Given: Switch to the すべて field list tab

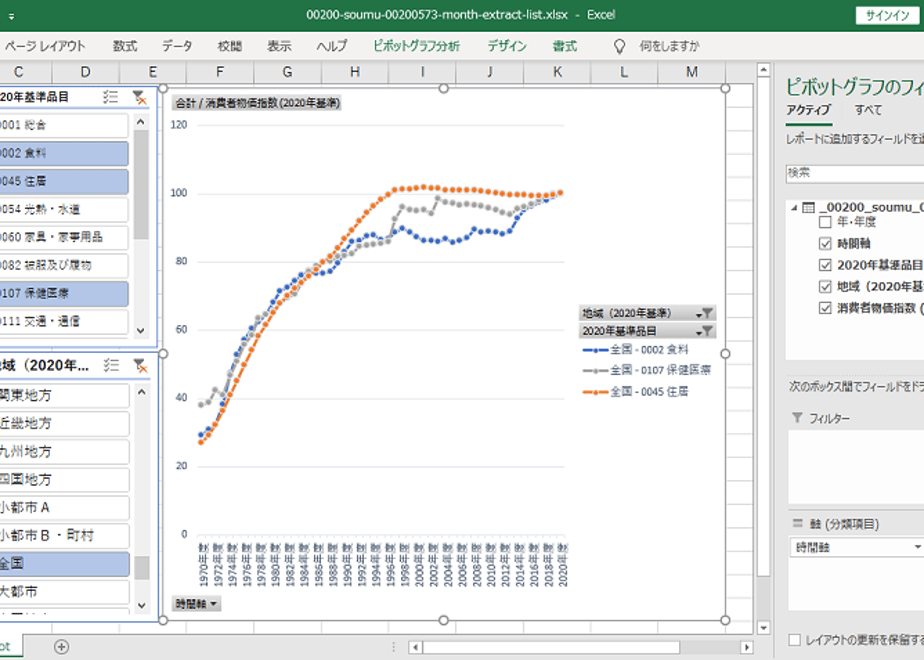Looking at the screenshot, I should click(x=869, y=110).
